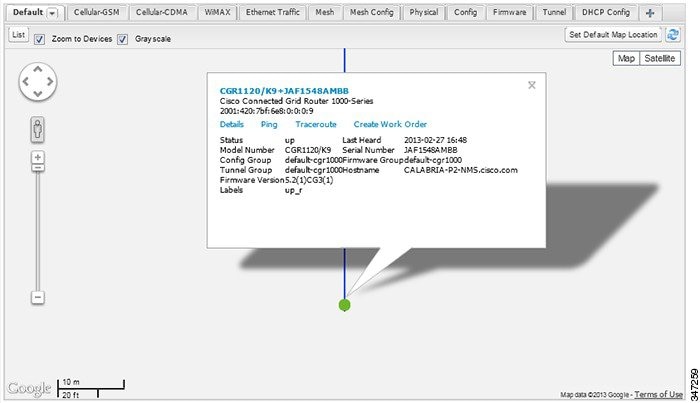Click the Ping link
Viewport: 700px width, 403px height.
point(269,125)
